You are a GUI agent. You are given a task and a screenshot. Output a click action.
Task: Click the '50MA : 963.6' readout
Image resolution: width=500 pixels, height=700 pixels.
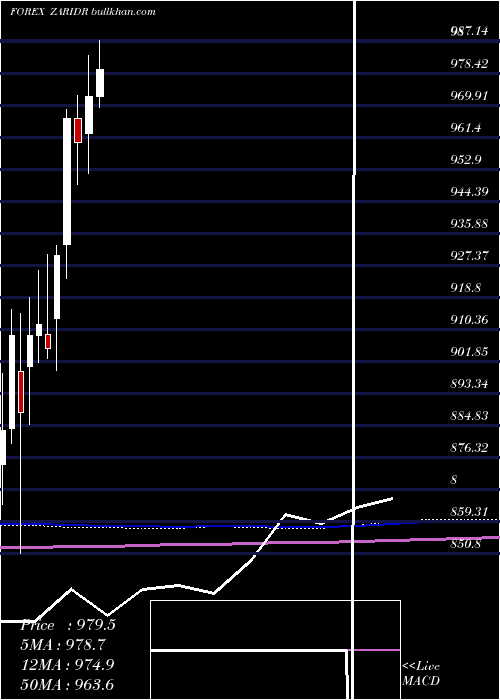(x=68, y=684)
